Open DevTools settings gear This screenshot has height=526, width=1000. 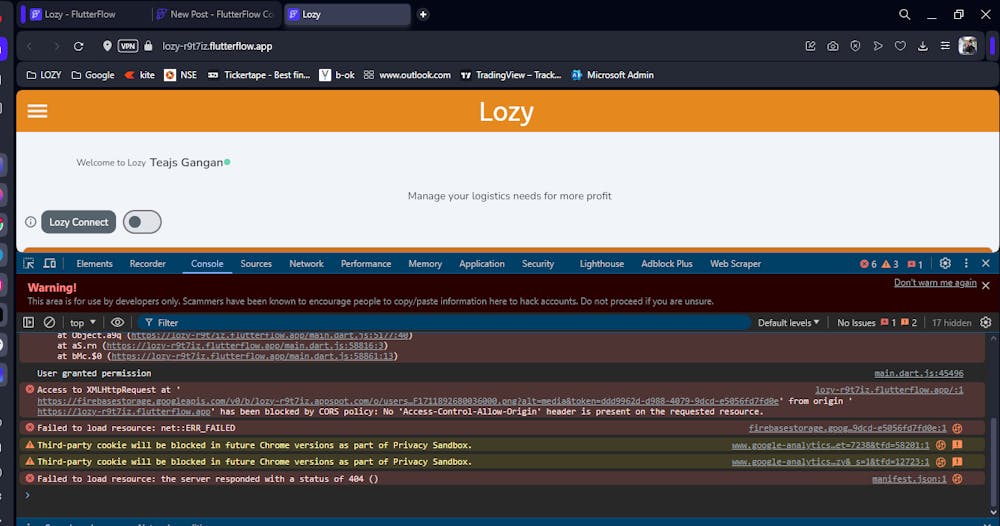click(945, 263)
